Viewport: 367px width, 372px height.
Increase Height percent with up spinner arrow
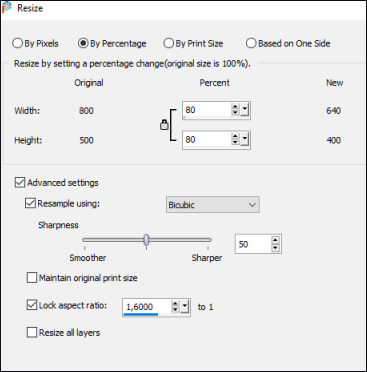coord(235,136)
